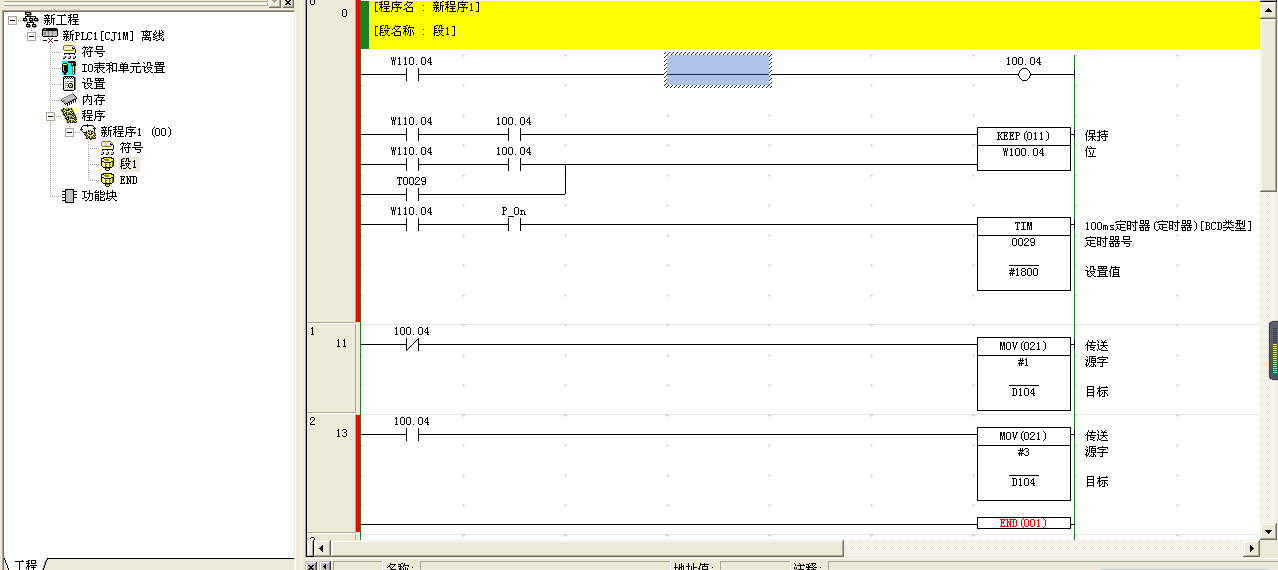1278x570 pixels.
Task: Select the END section icon
Action: pyautogui.click(x=107, y=180)
